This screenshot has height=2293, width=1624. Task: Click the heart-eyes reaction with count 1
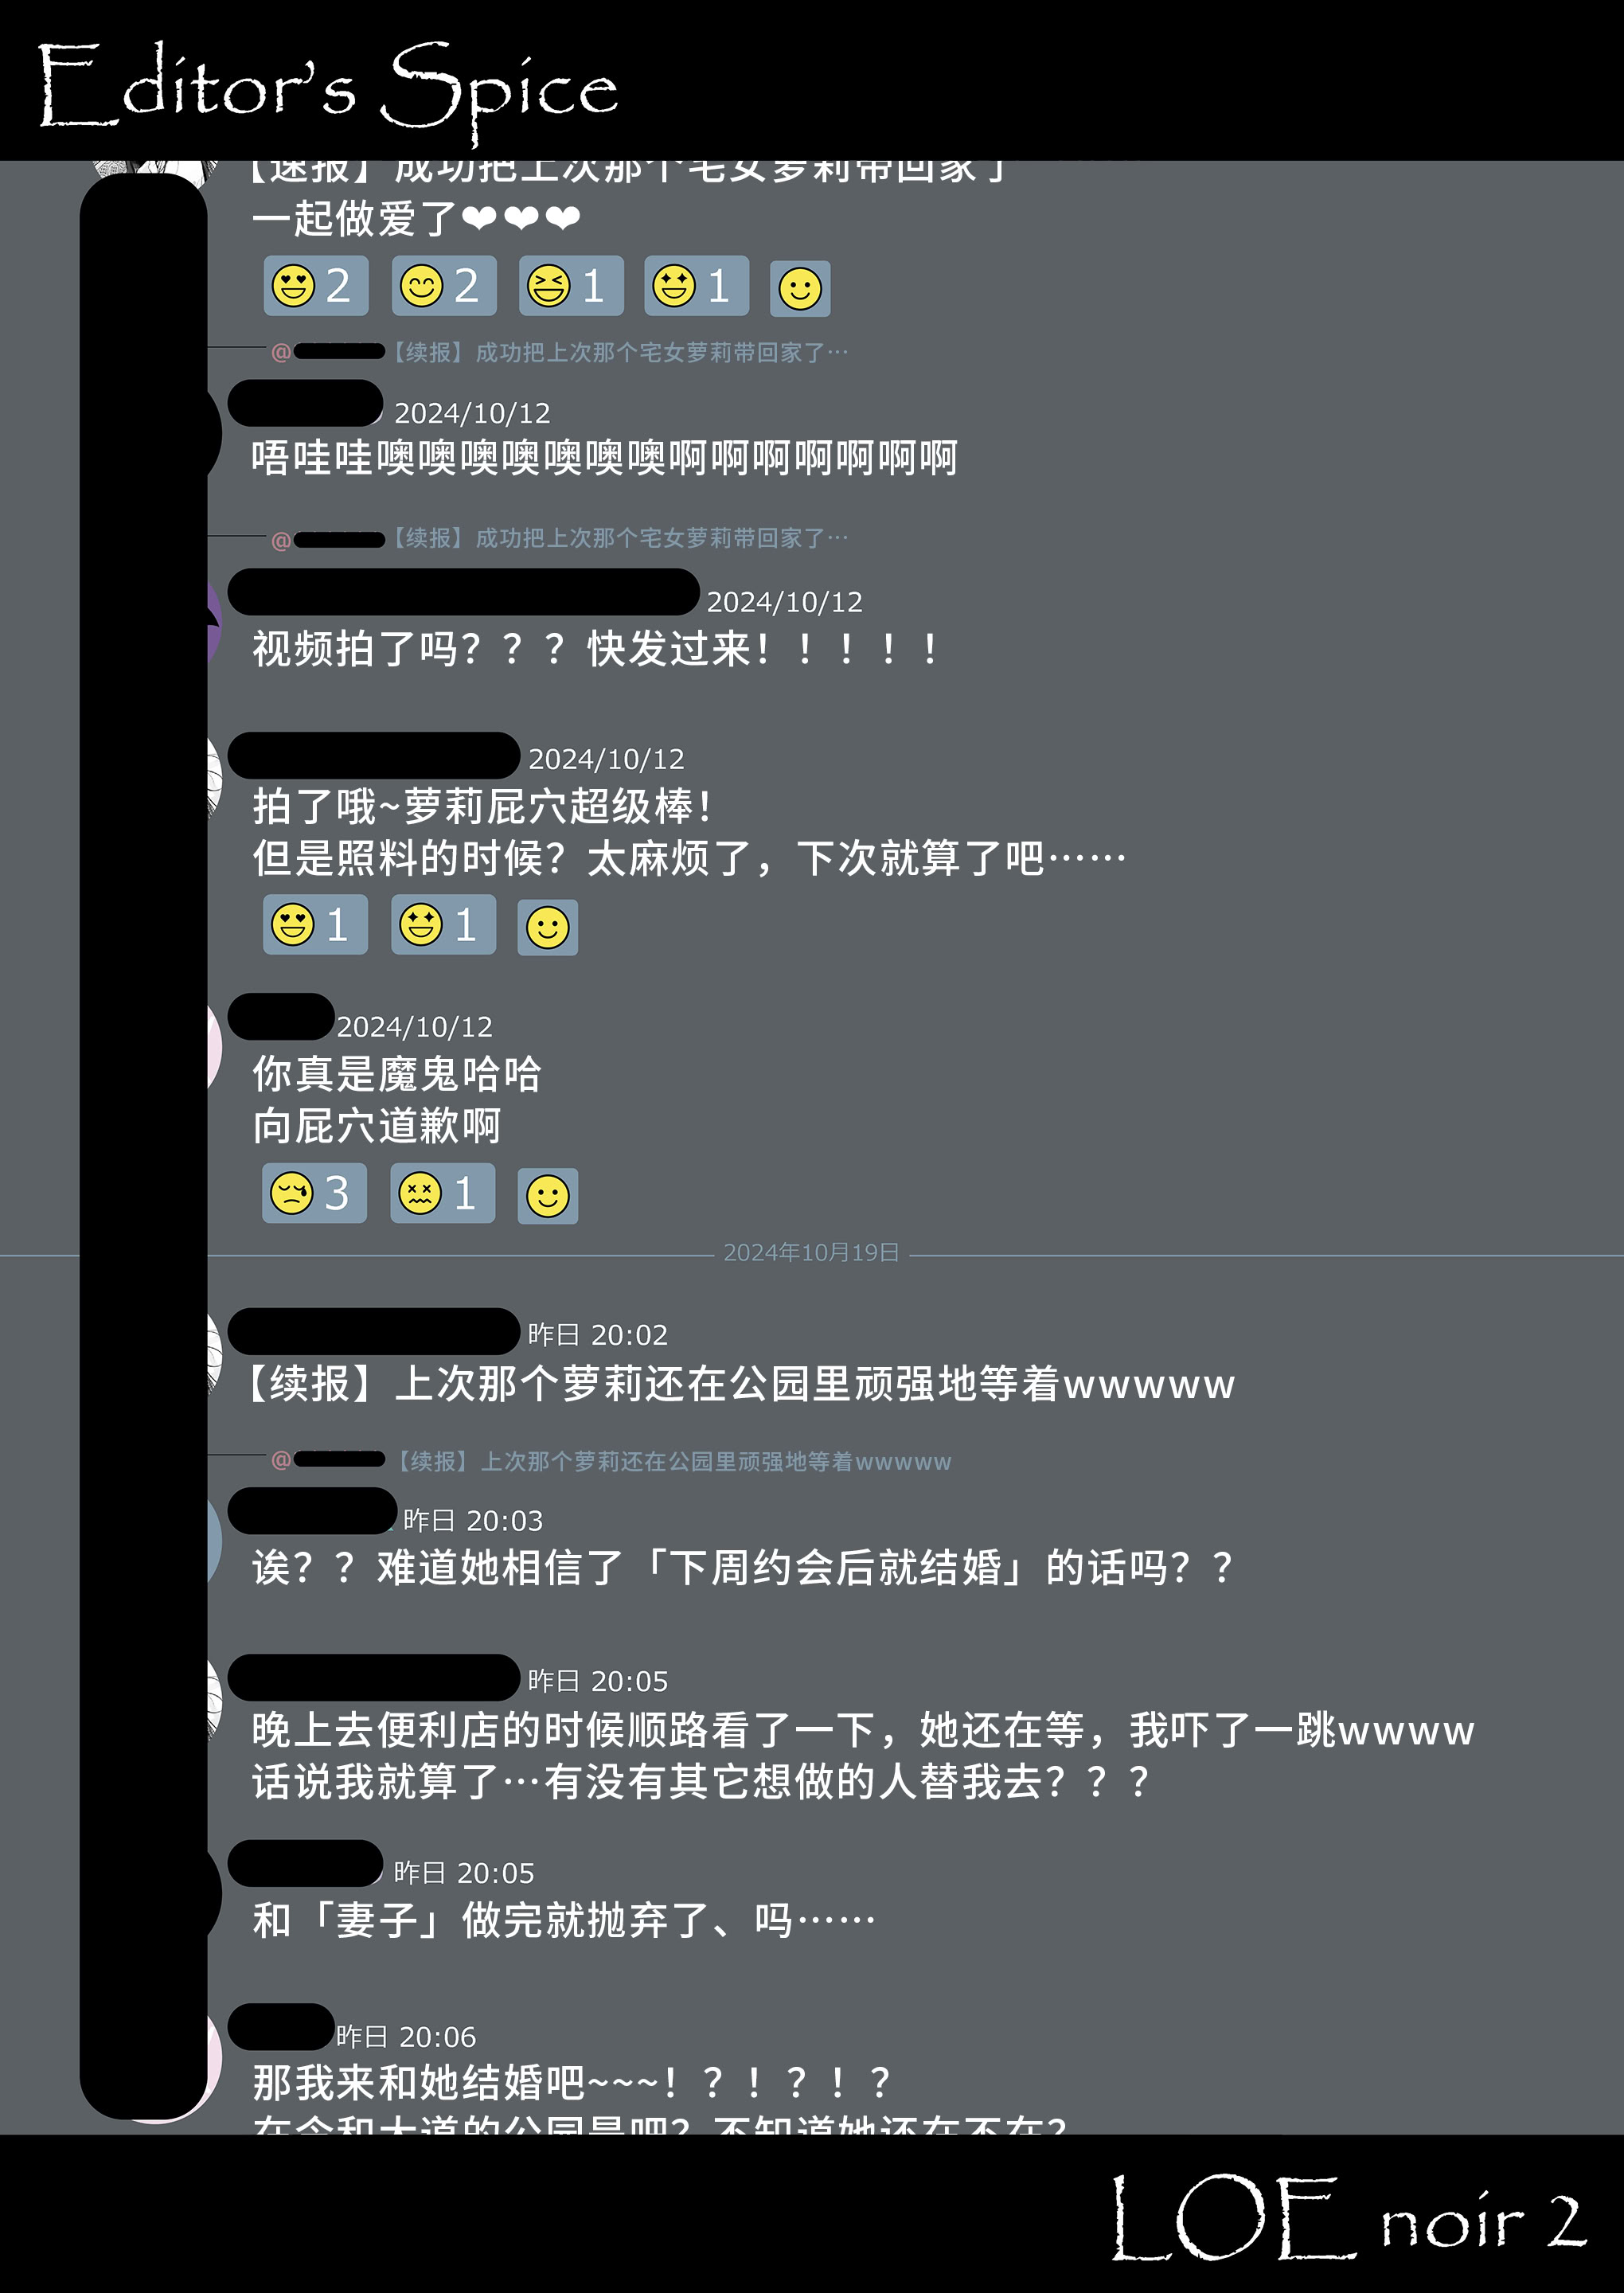point(315,925)
